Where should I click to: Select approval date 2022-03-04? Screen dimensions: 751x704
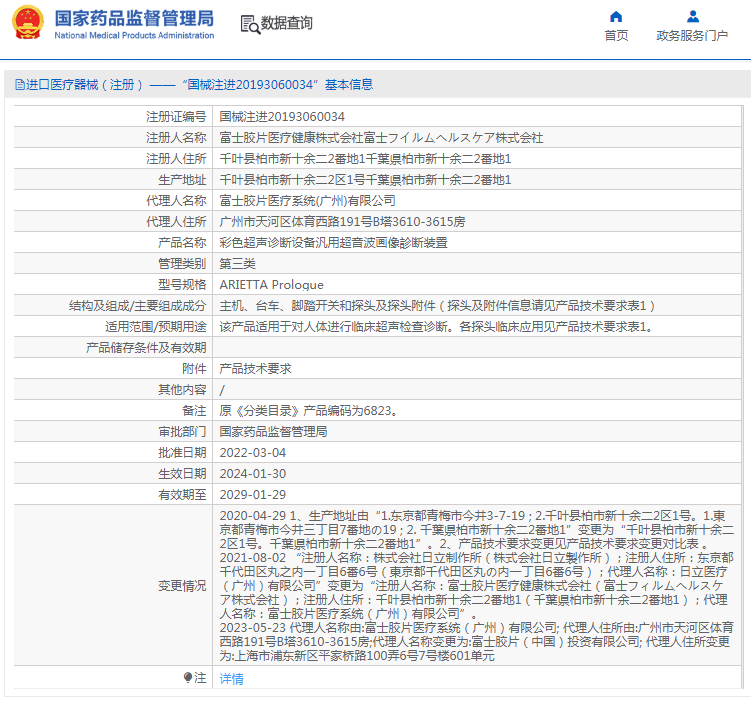pyautogui.click(x=253, y=453)
